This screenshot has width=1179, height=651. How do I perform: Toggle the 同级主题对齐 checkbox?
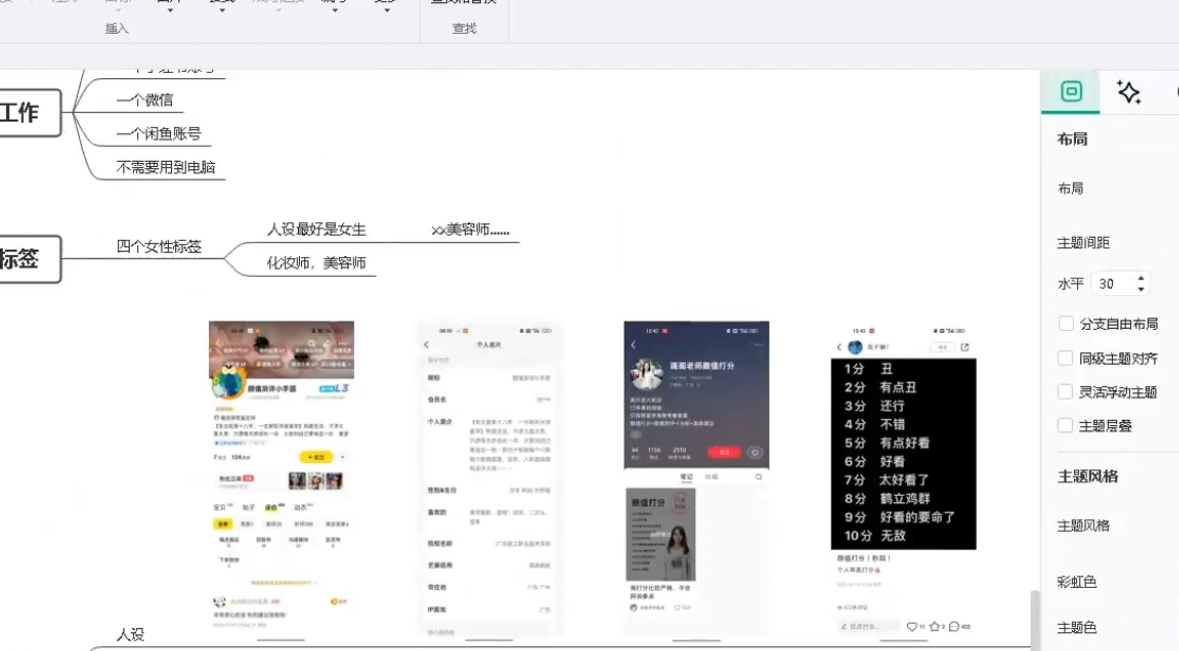[1066, 358]
